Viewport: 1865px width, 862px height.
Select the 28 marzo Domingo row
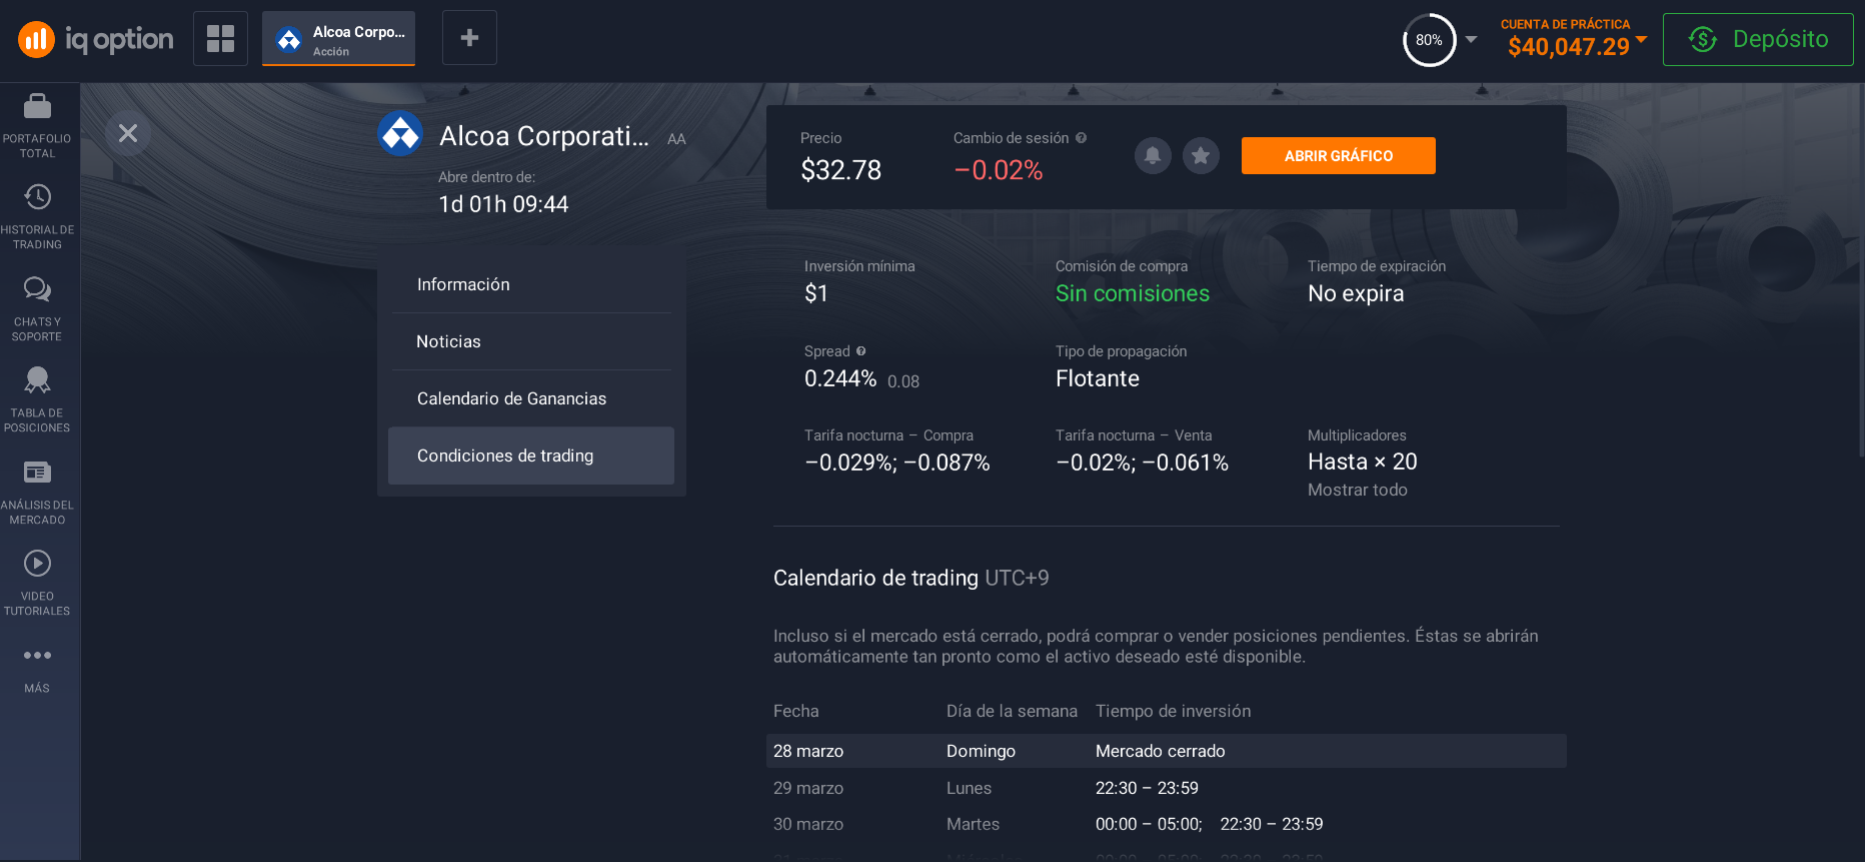[1166, 751]
